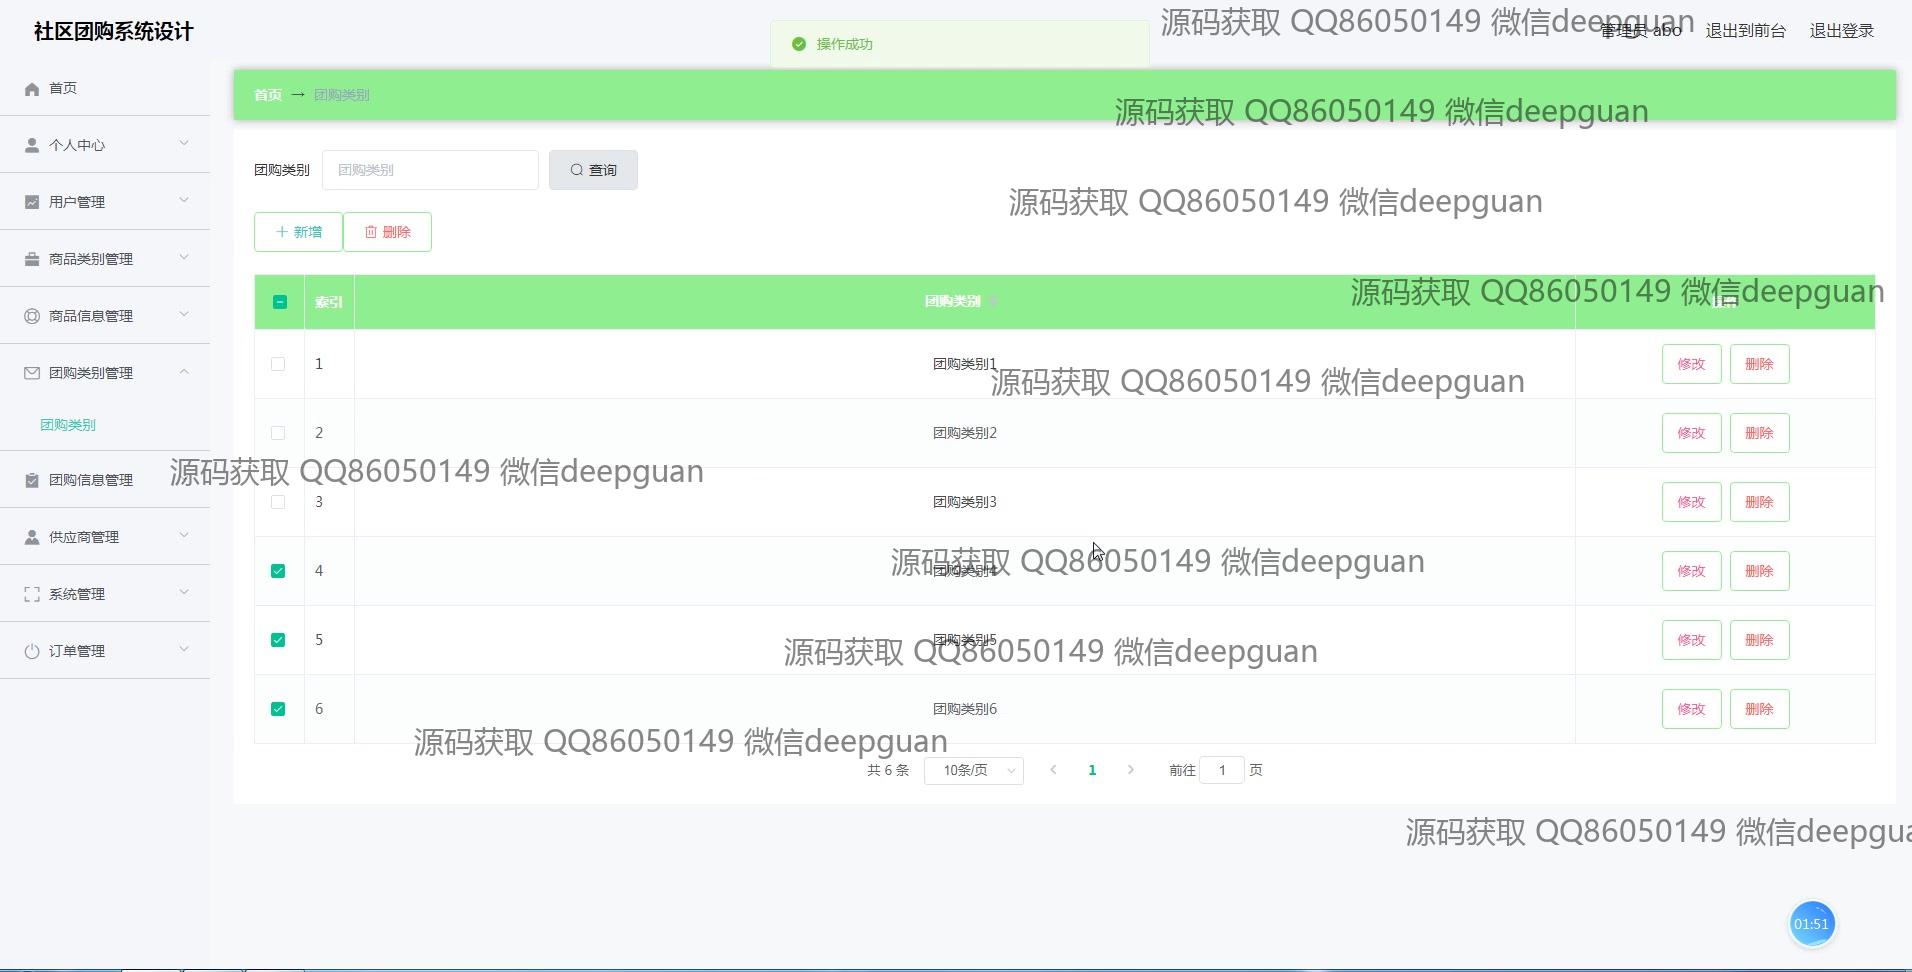Check the checkbox for row 1
The width and height of the screenshot is (1912, 972).
(278, 364)
